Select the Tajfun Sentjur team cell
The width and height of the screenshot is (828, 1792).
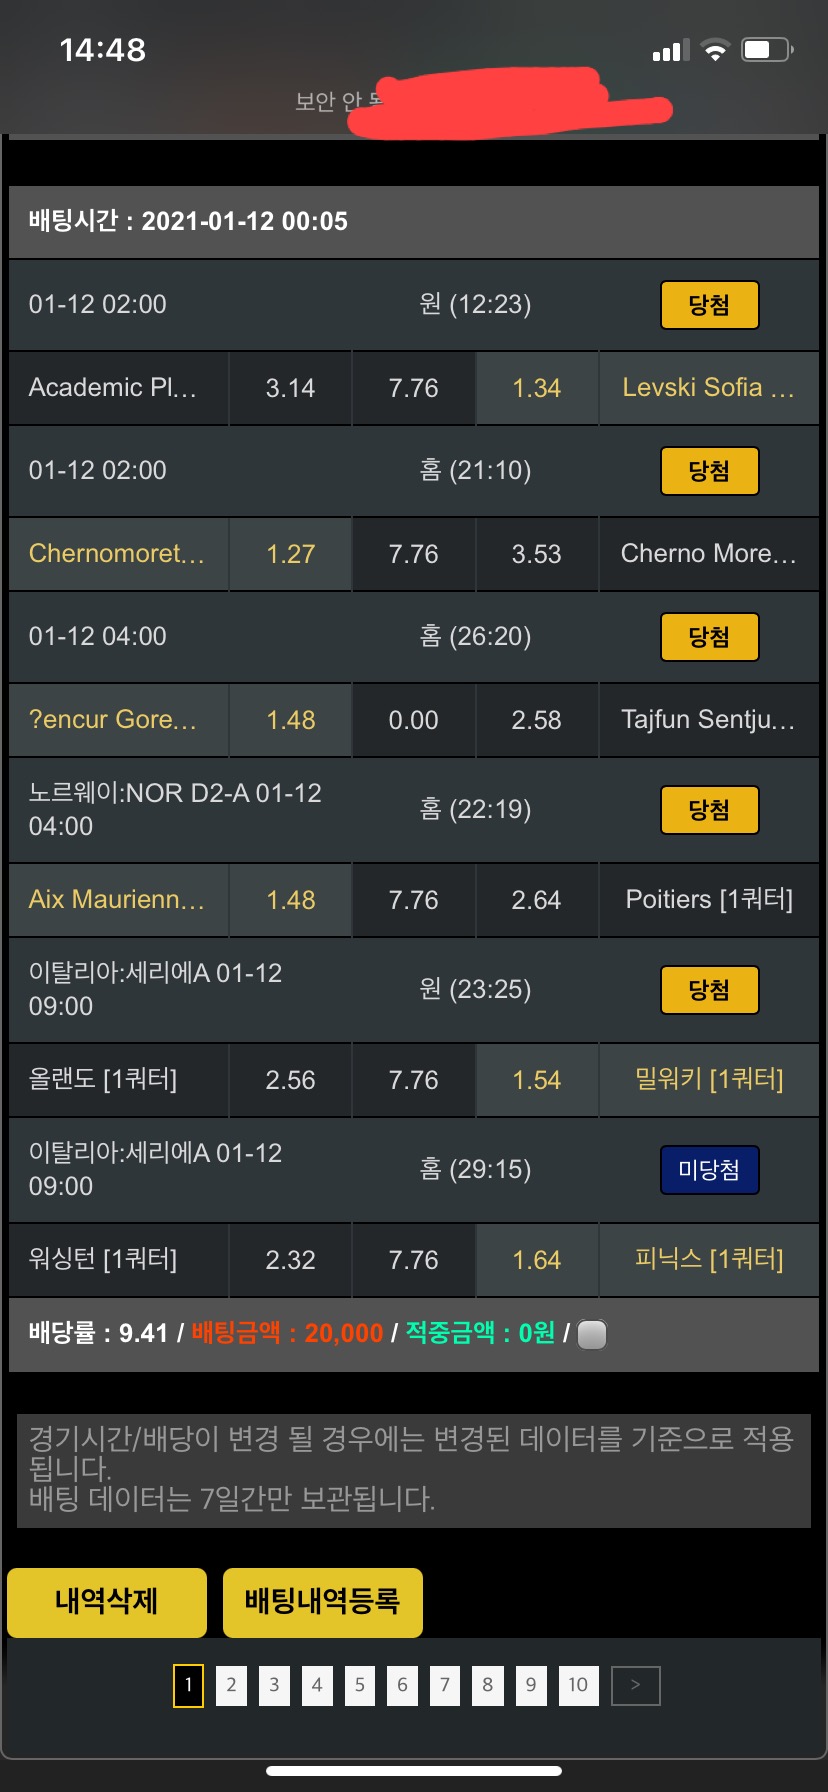[708, 720]
